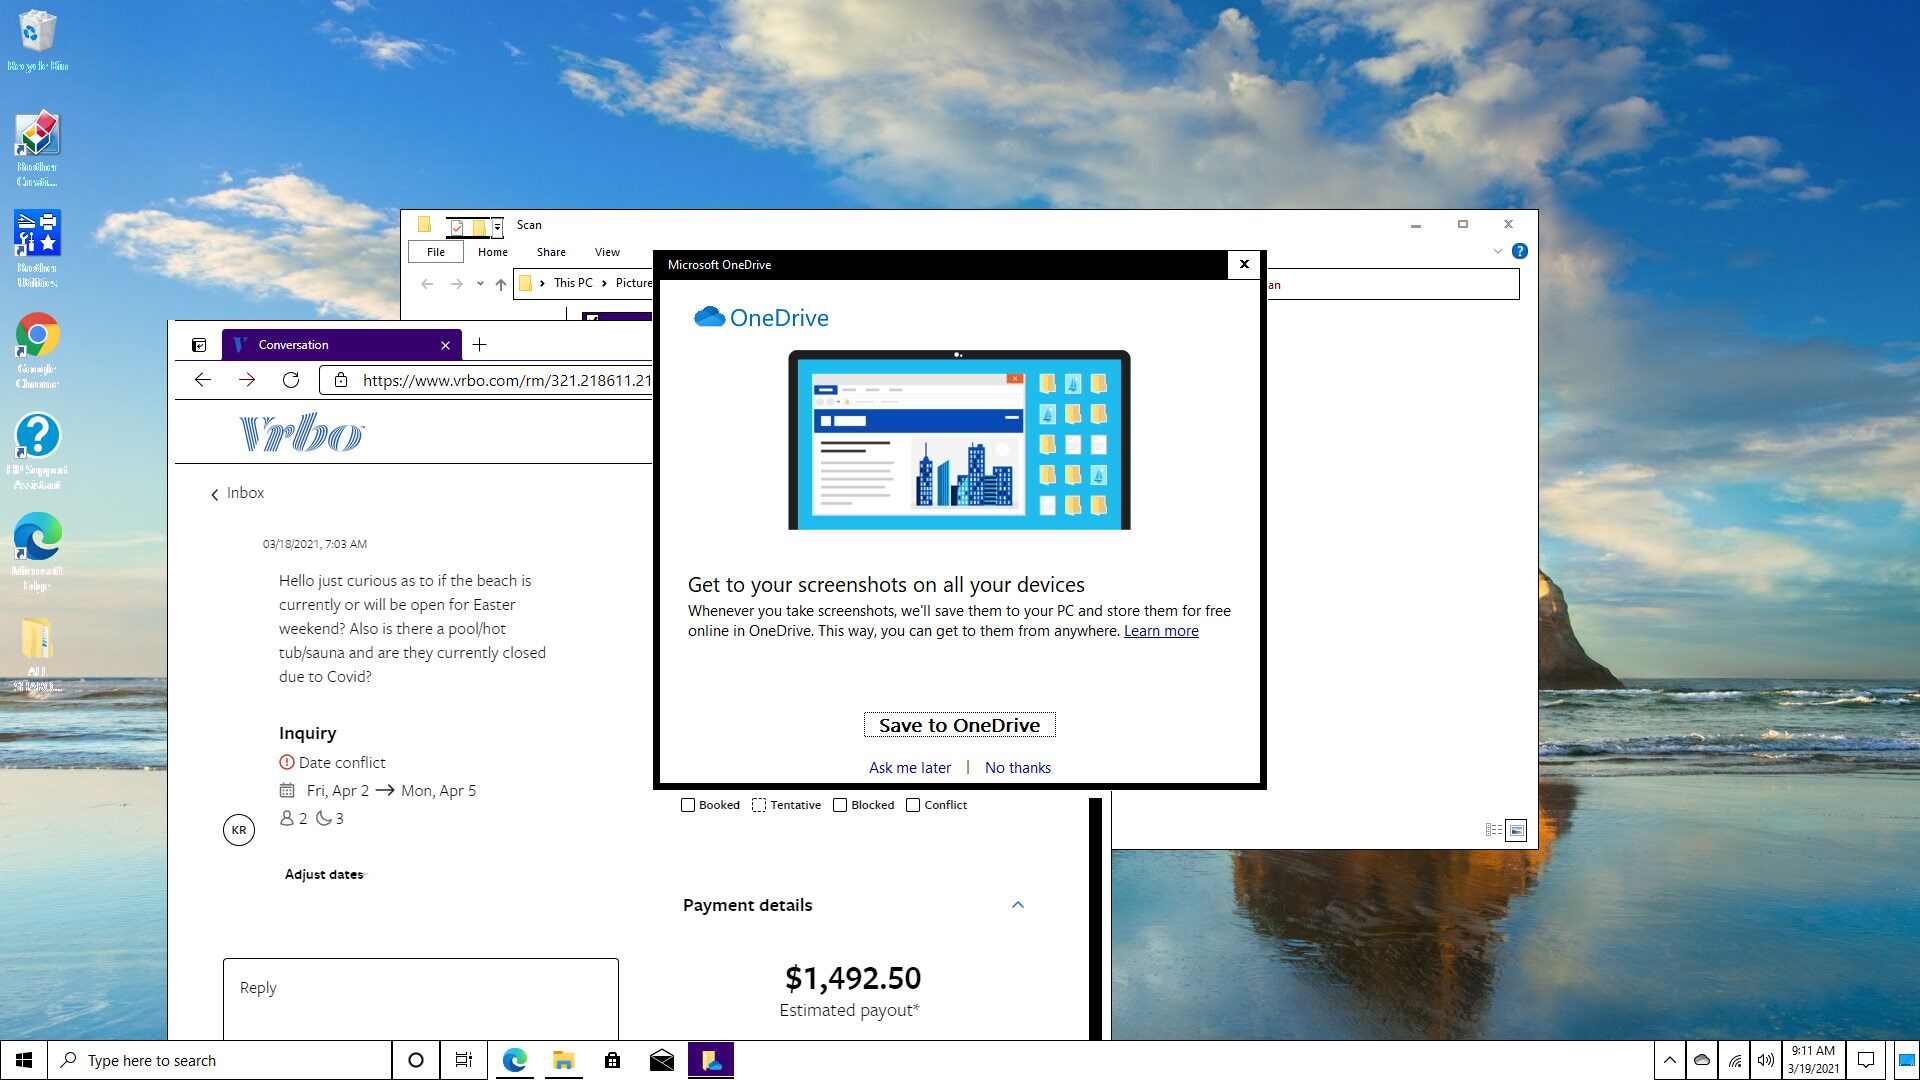Open Mail app in taskbar
The height and width of the screenshot is (1080, 1920).
661,1060
